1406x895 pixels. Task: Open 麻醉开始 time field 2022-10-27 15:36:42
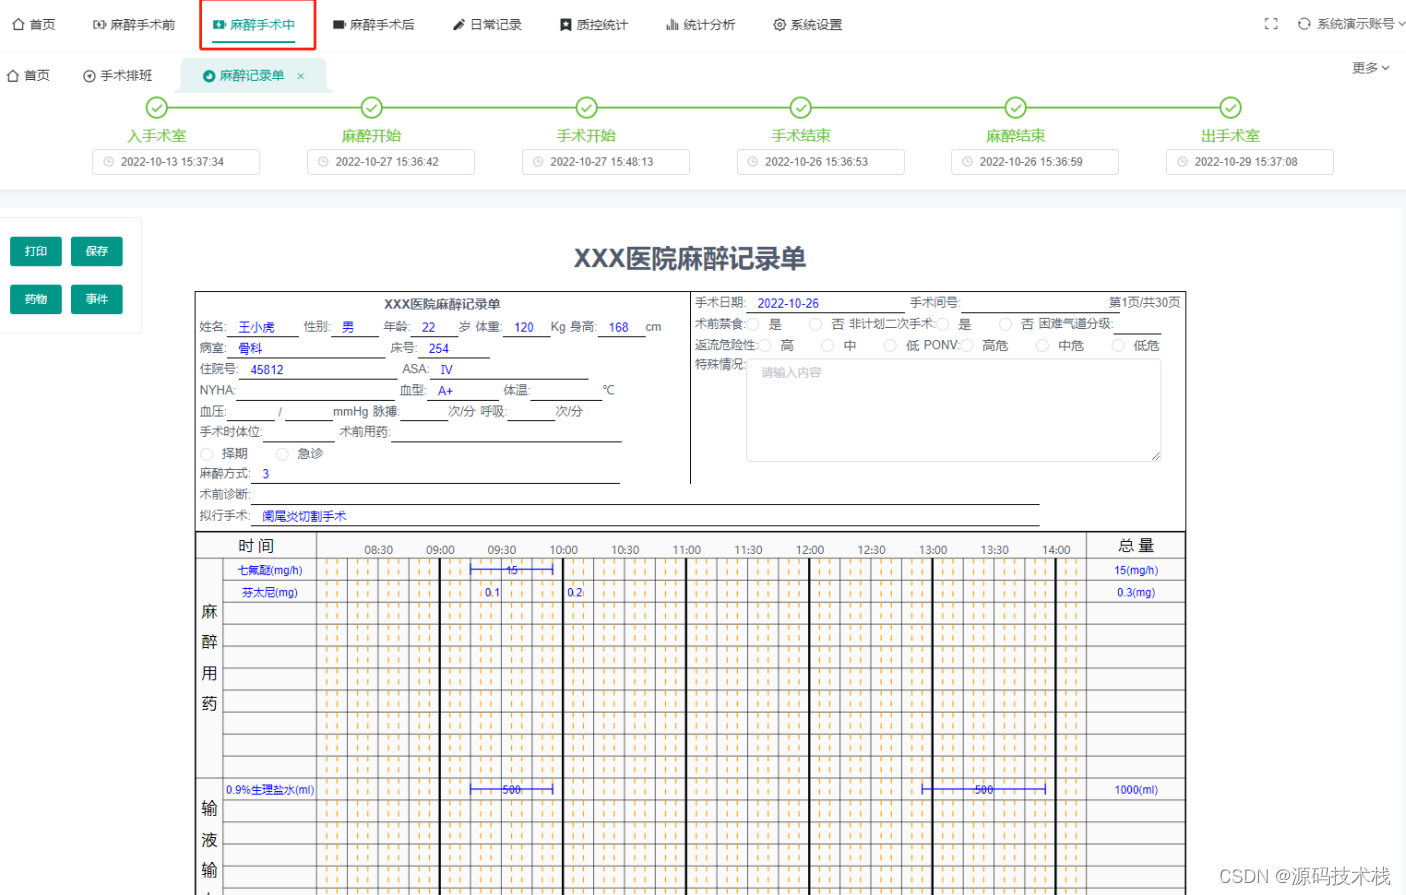tap(391, 162)
